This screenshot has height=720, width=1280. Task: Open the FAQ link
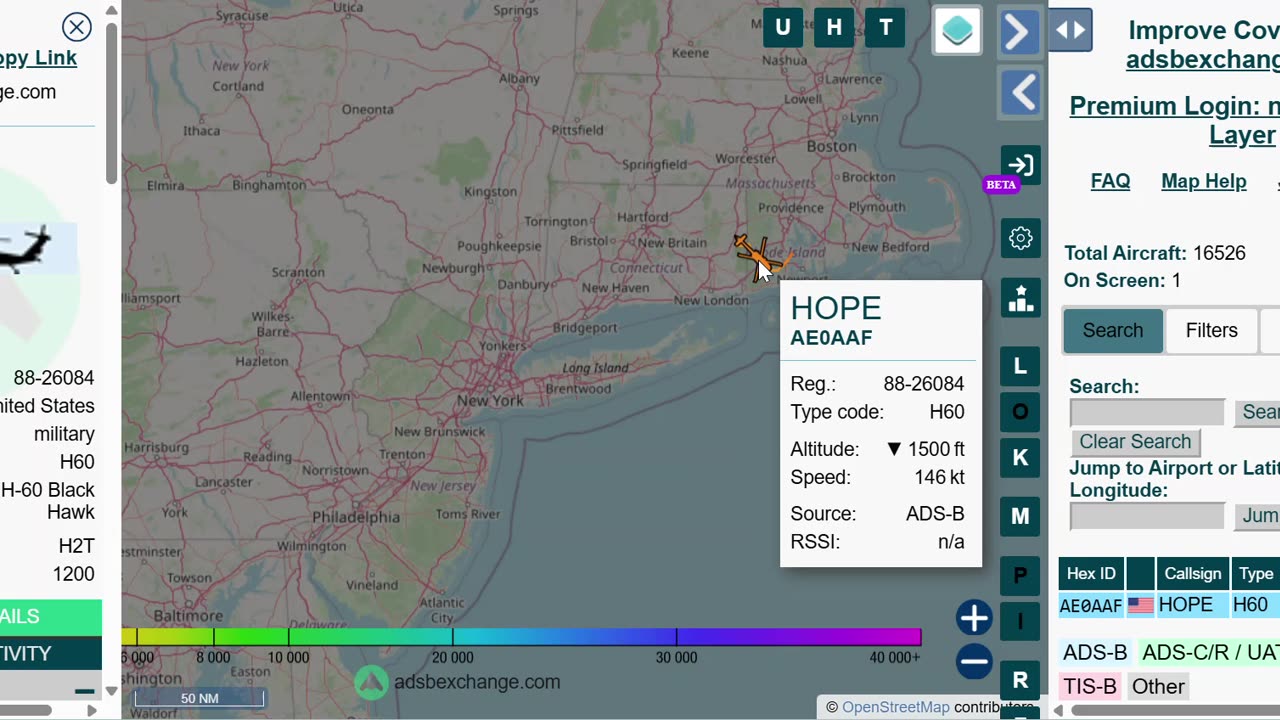point(1110,181)
